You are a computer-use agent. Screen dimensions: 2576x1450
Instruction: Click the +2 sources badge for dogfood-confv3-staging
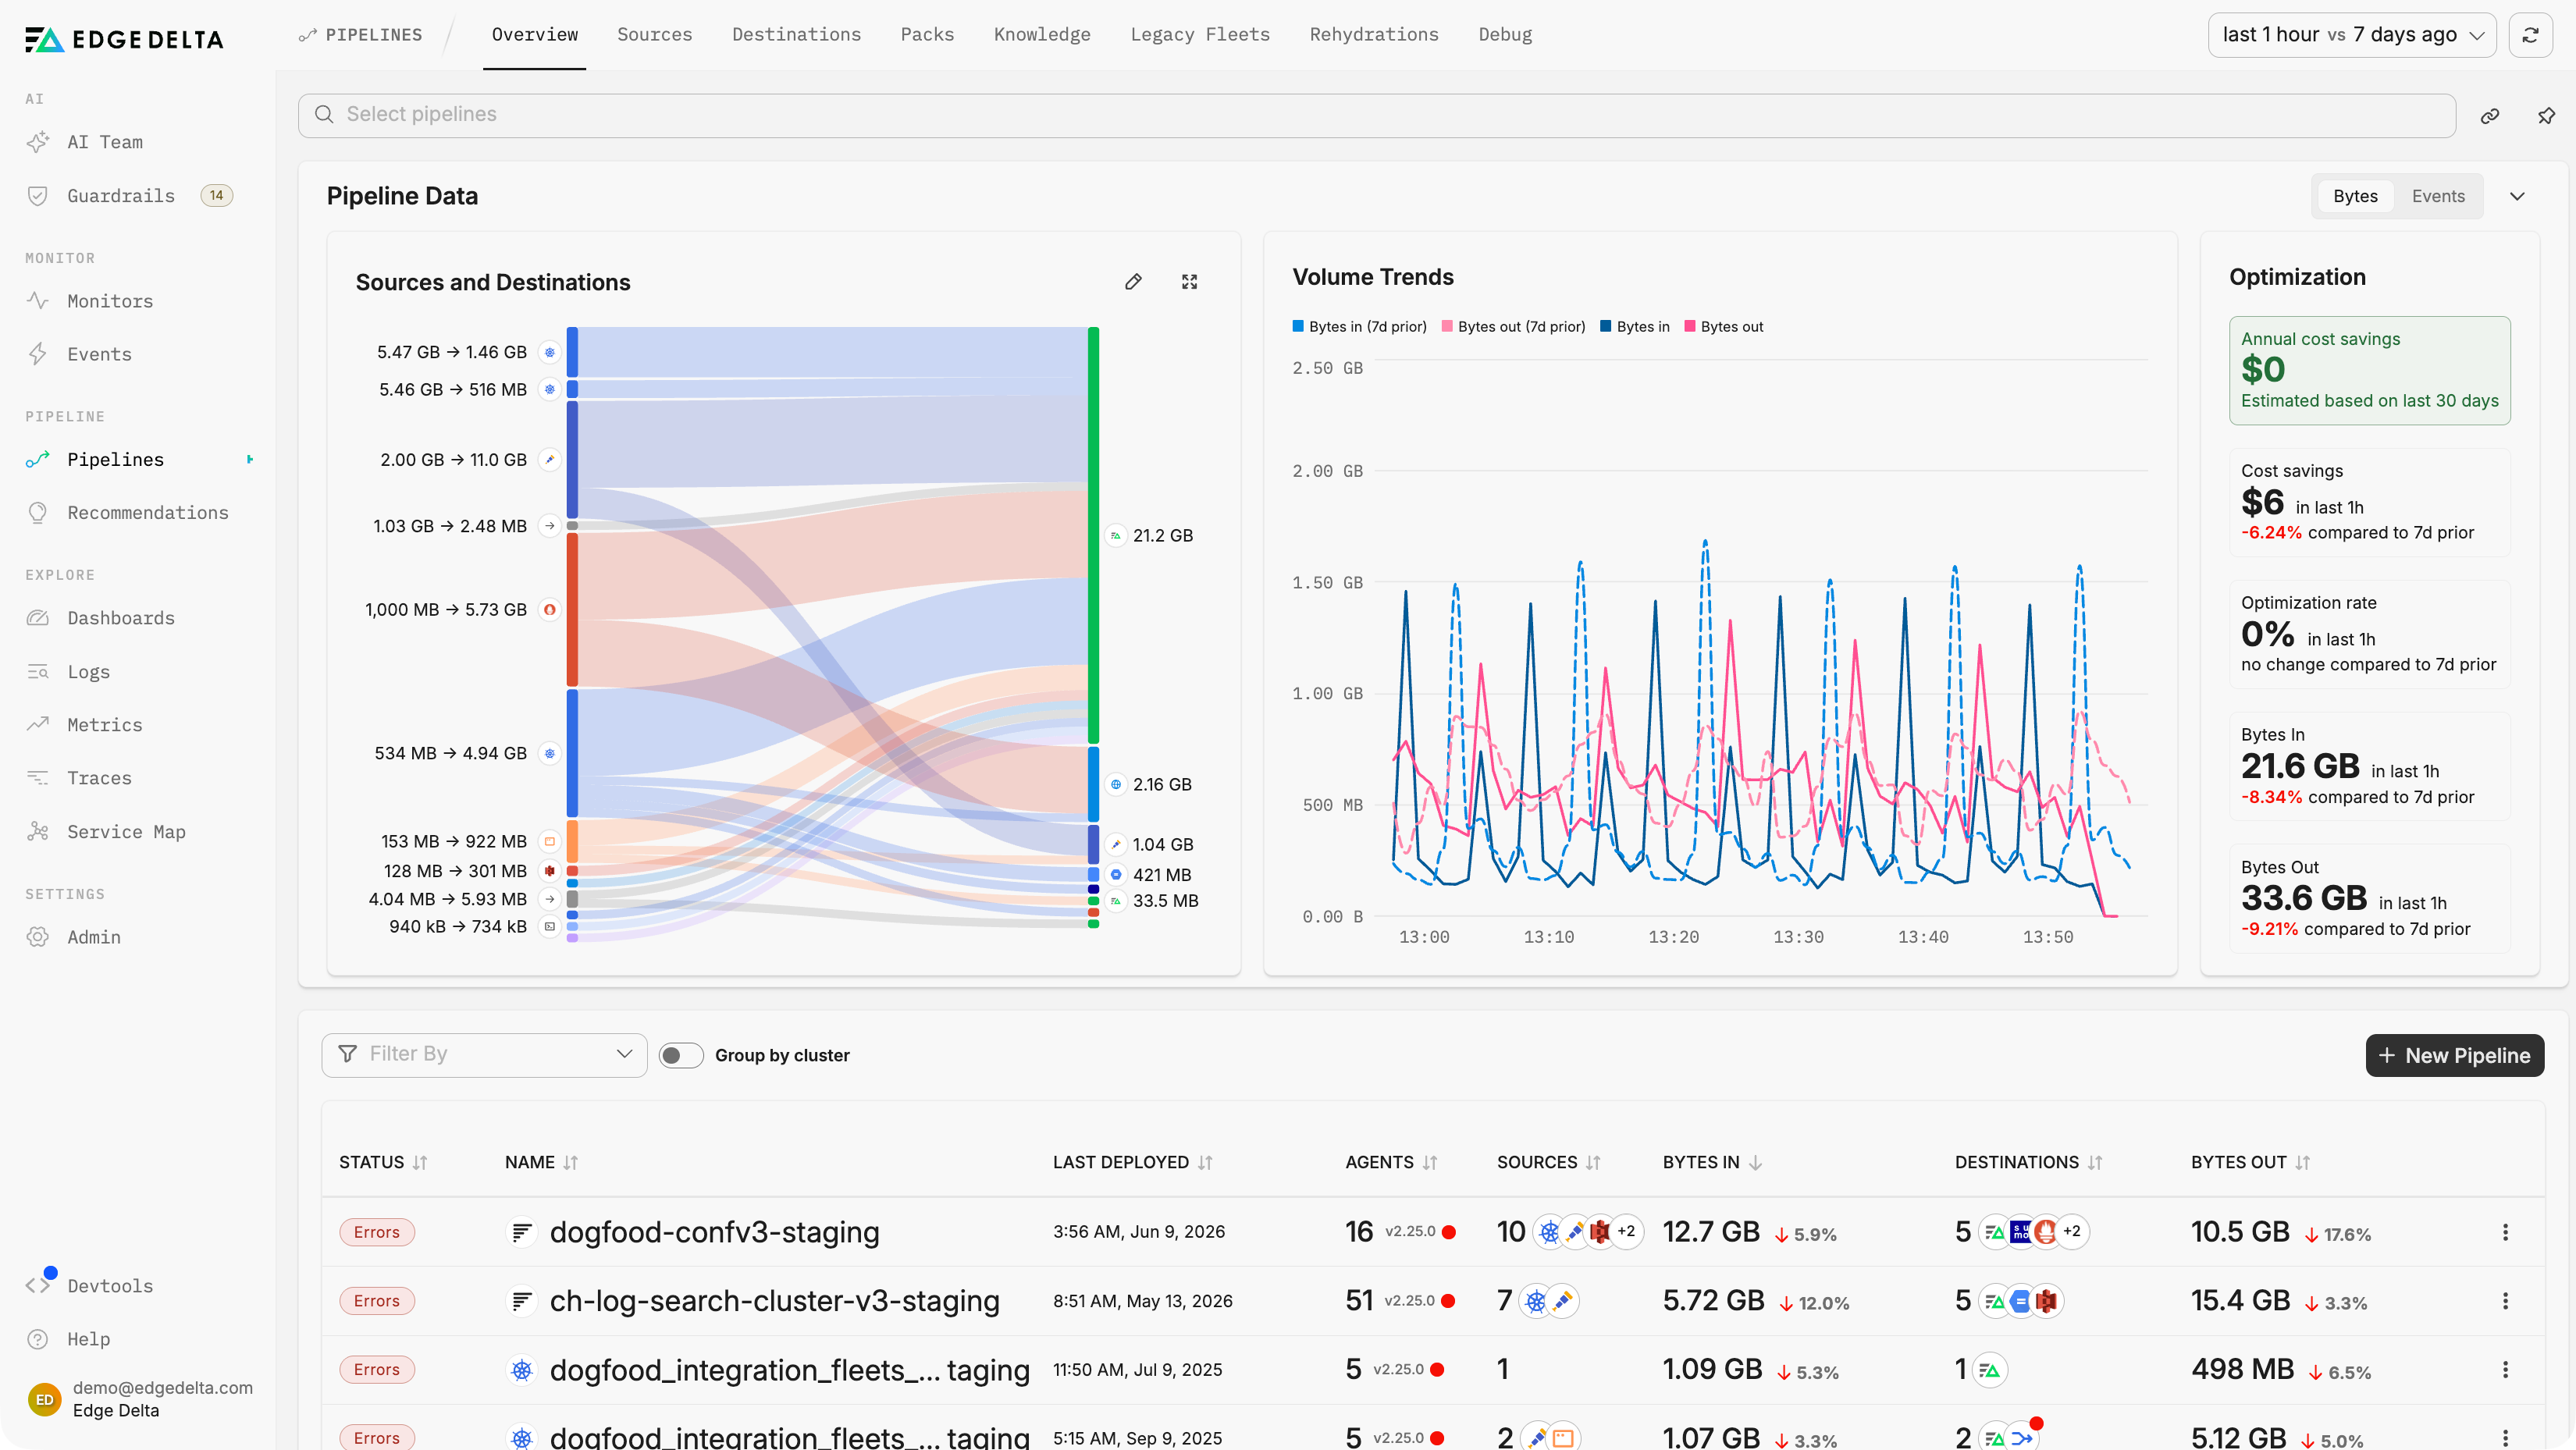tap(1626, 1232)
